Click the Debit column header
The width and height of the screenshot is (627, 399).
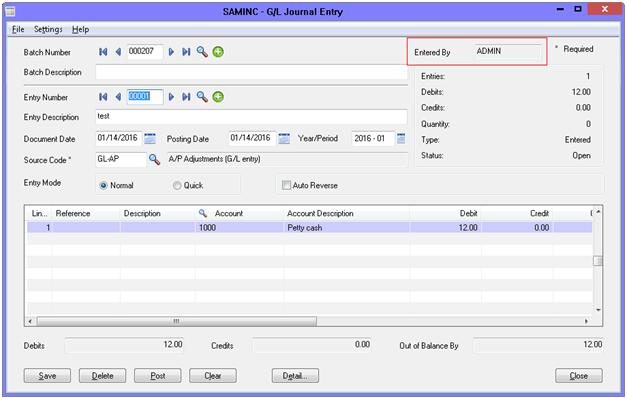pos(445,213)
